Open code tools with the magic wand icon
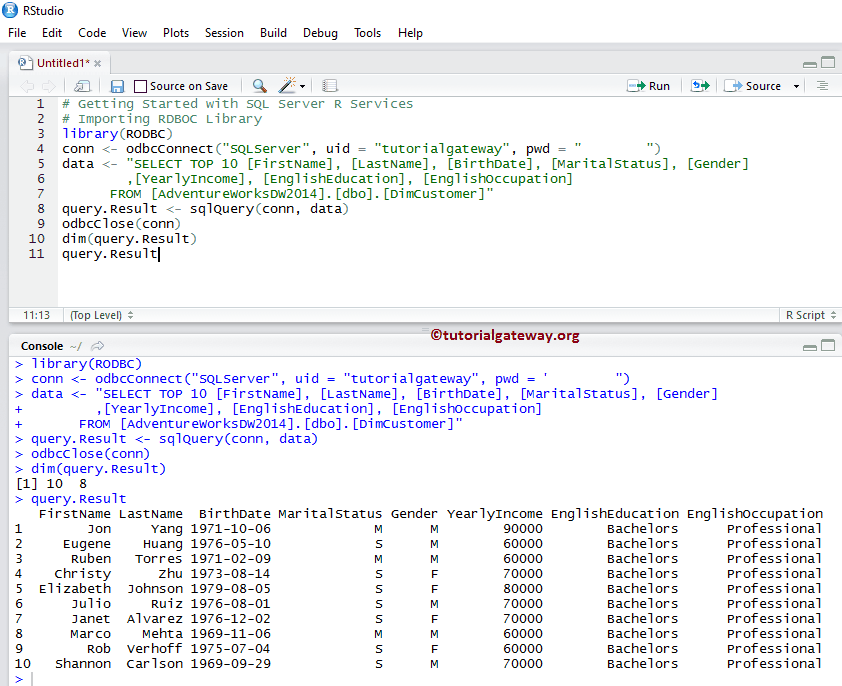Viewport: 842px width, 686px height. click(288, 85)
